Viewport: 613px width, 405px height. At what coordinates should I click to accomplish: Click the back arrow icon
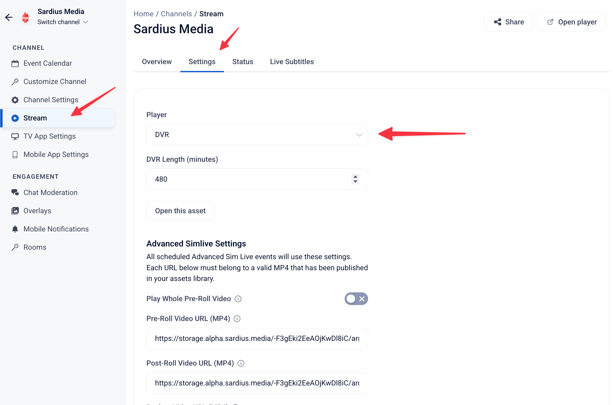coord(9,17)
